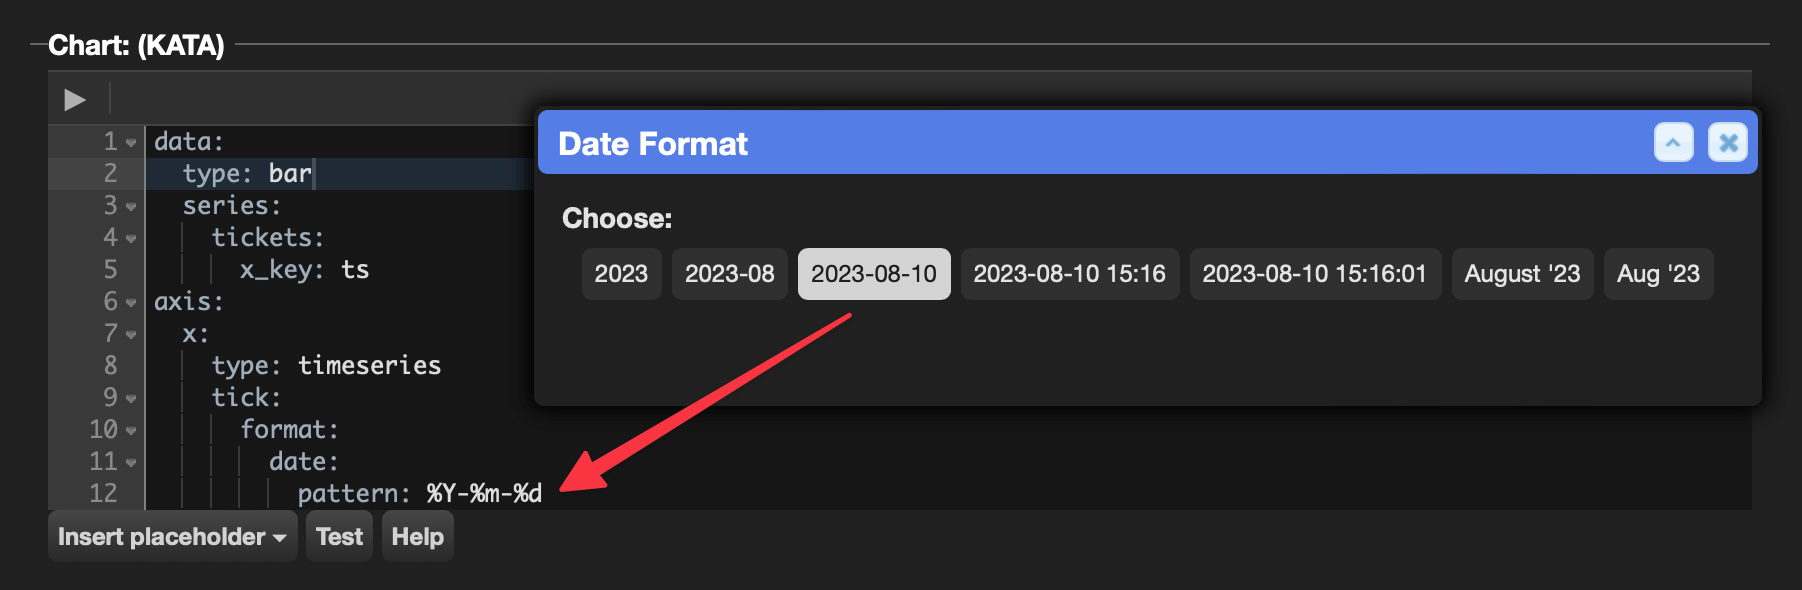Select the 2023-08 date format
1802x590 pixels.
(729, 274)
